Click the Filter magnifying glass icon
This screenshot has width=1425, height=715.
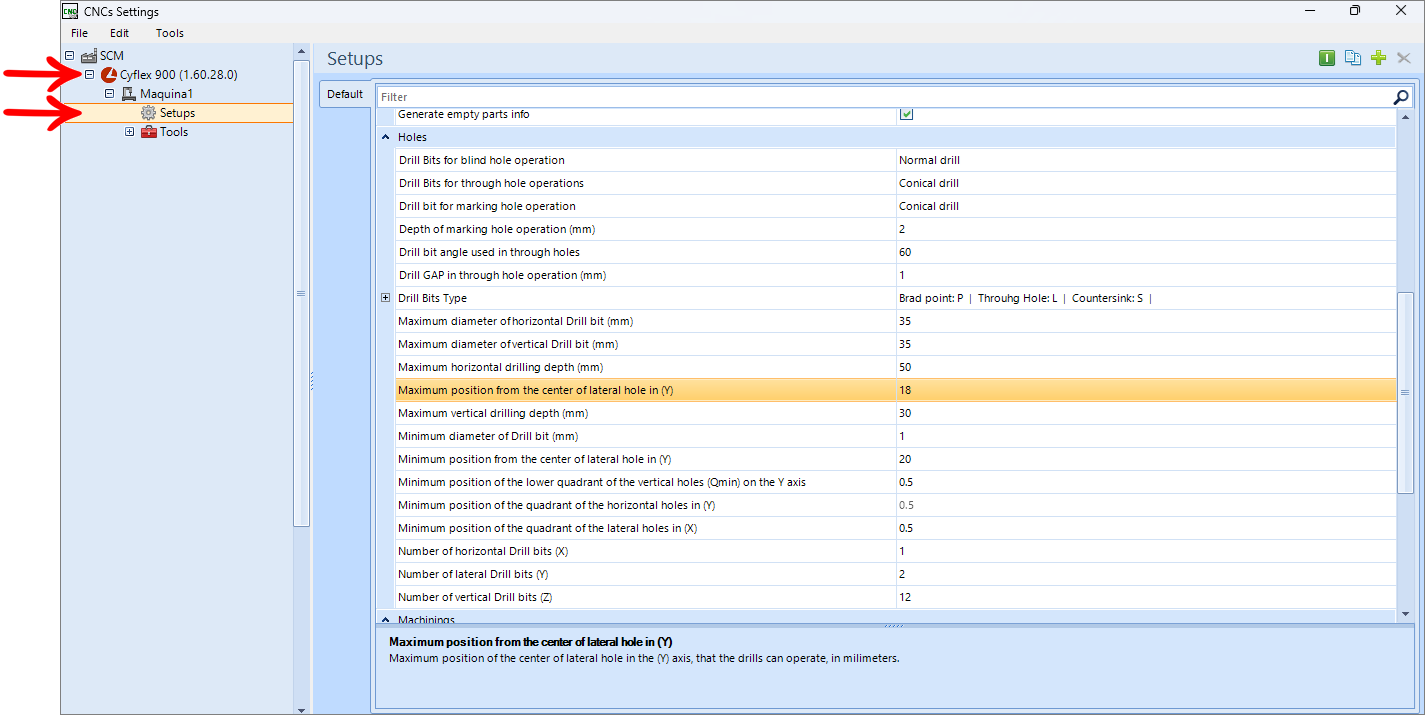click(x=1401, y=97)
